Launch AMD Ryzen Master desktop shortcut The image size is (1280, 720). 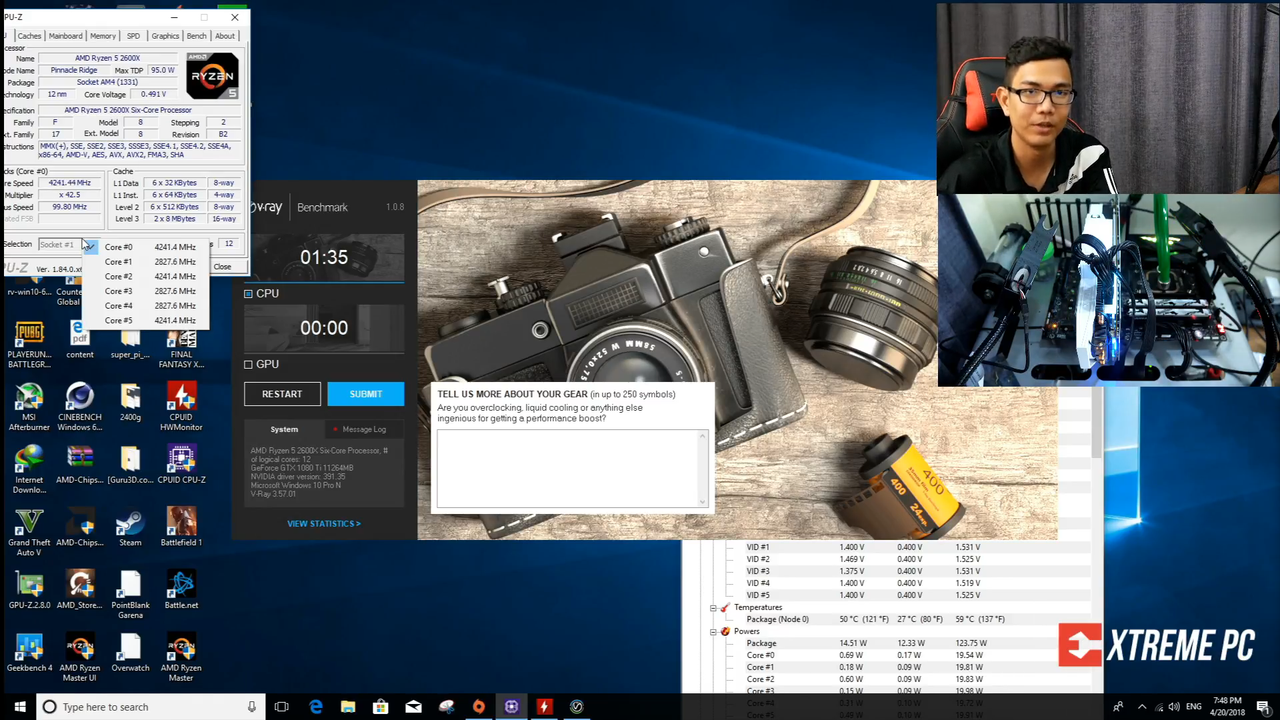click(181, 658)
